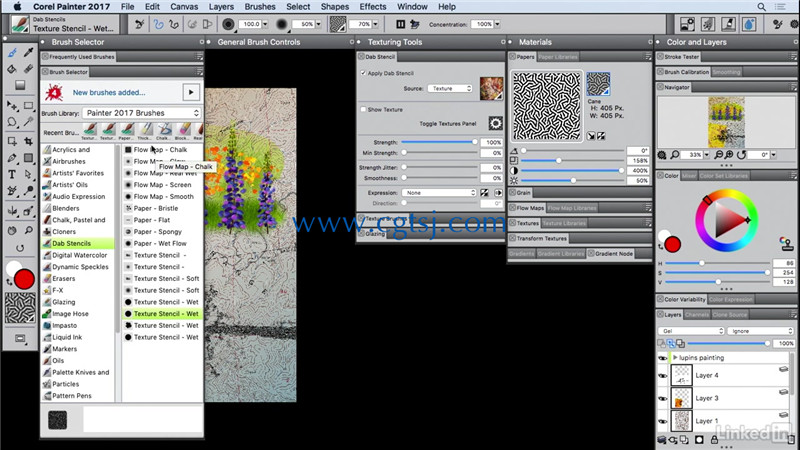Open the Expression None dropdown

[x=439, y=192]
